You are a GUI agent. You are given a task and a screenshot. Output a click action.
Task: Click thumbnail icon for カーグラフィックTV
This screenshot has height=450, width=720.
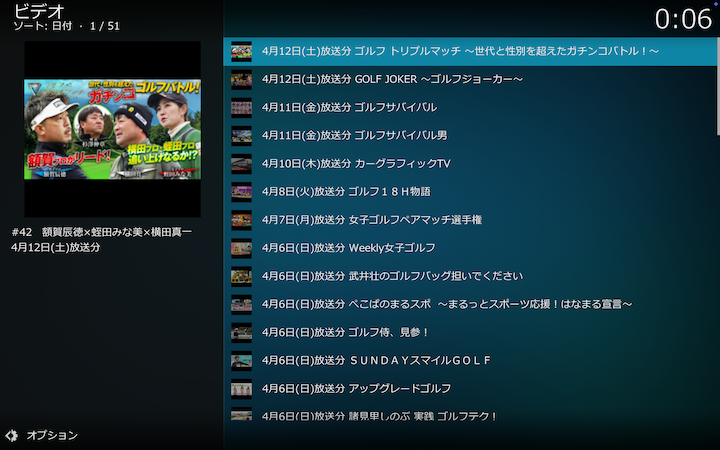(241, 163)
